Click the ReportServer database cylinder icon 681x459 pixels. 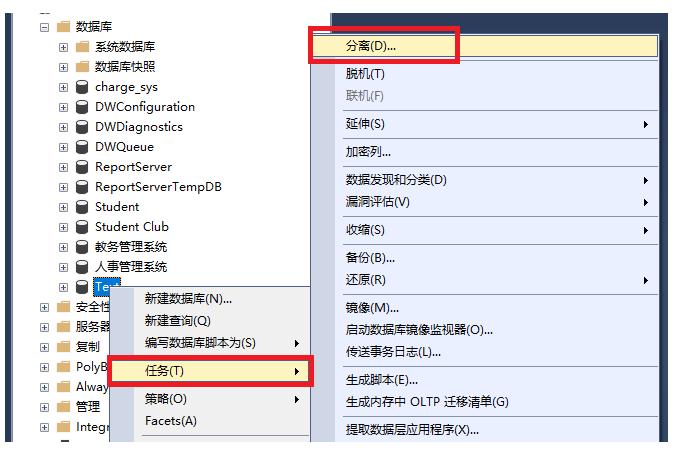tap(82, 167)
